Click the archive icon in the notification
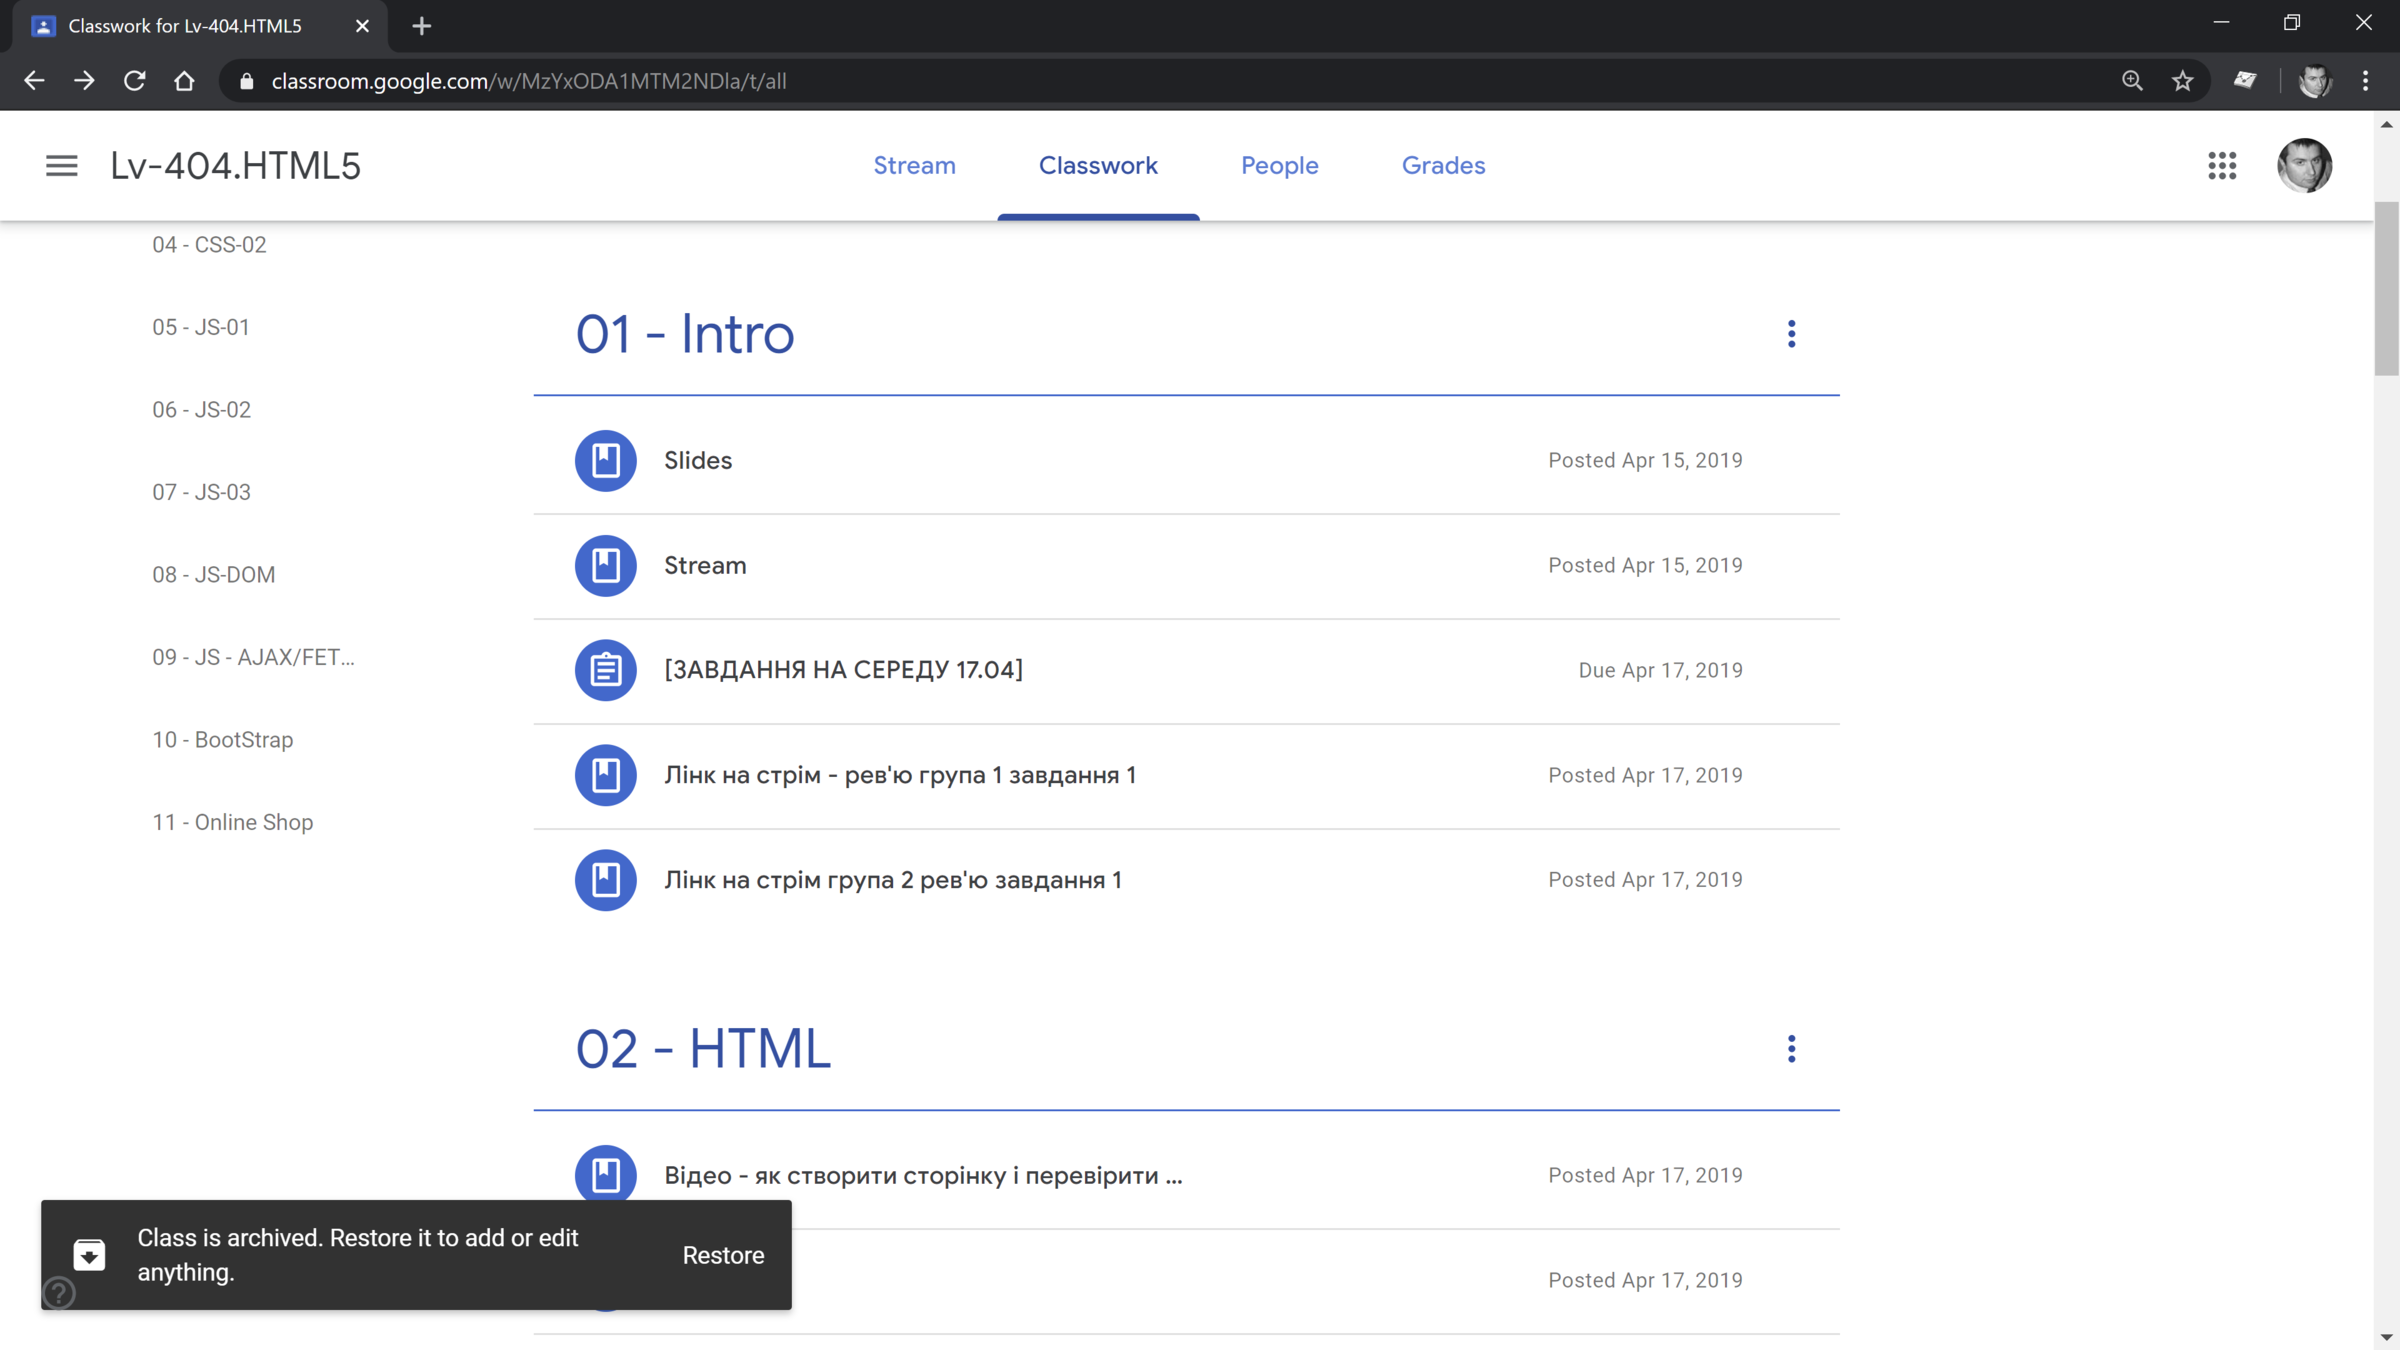 pos(89,1254)
